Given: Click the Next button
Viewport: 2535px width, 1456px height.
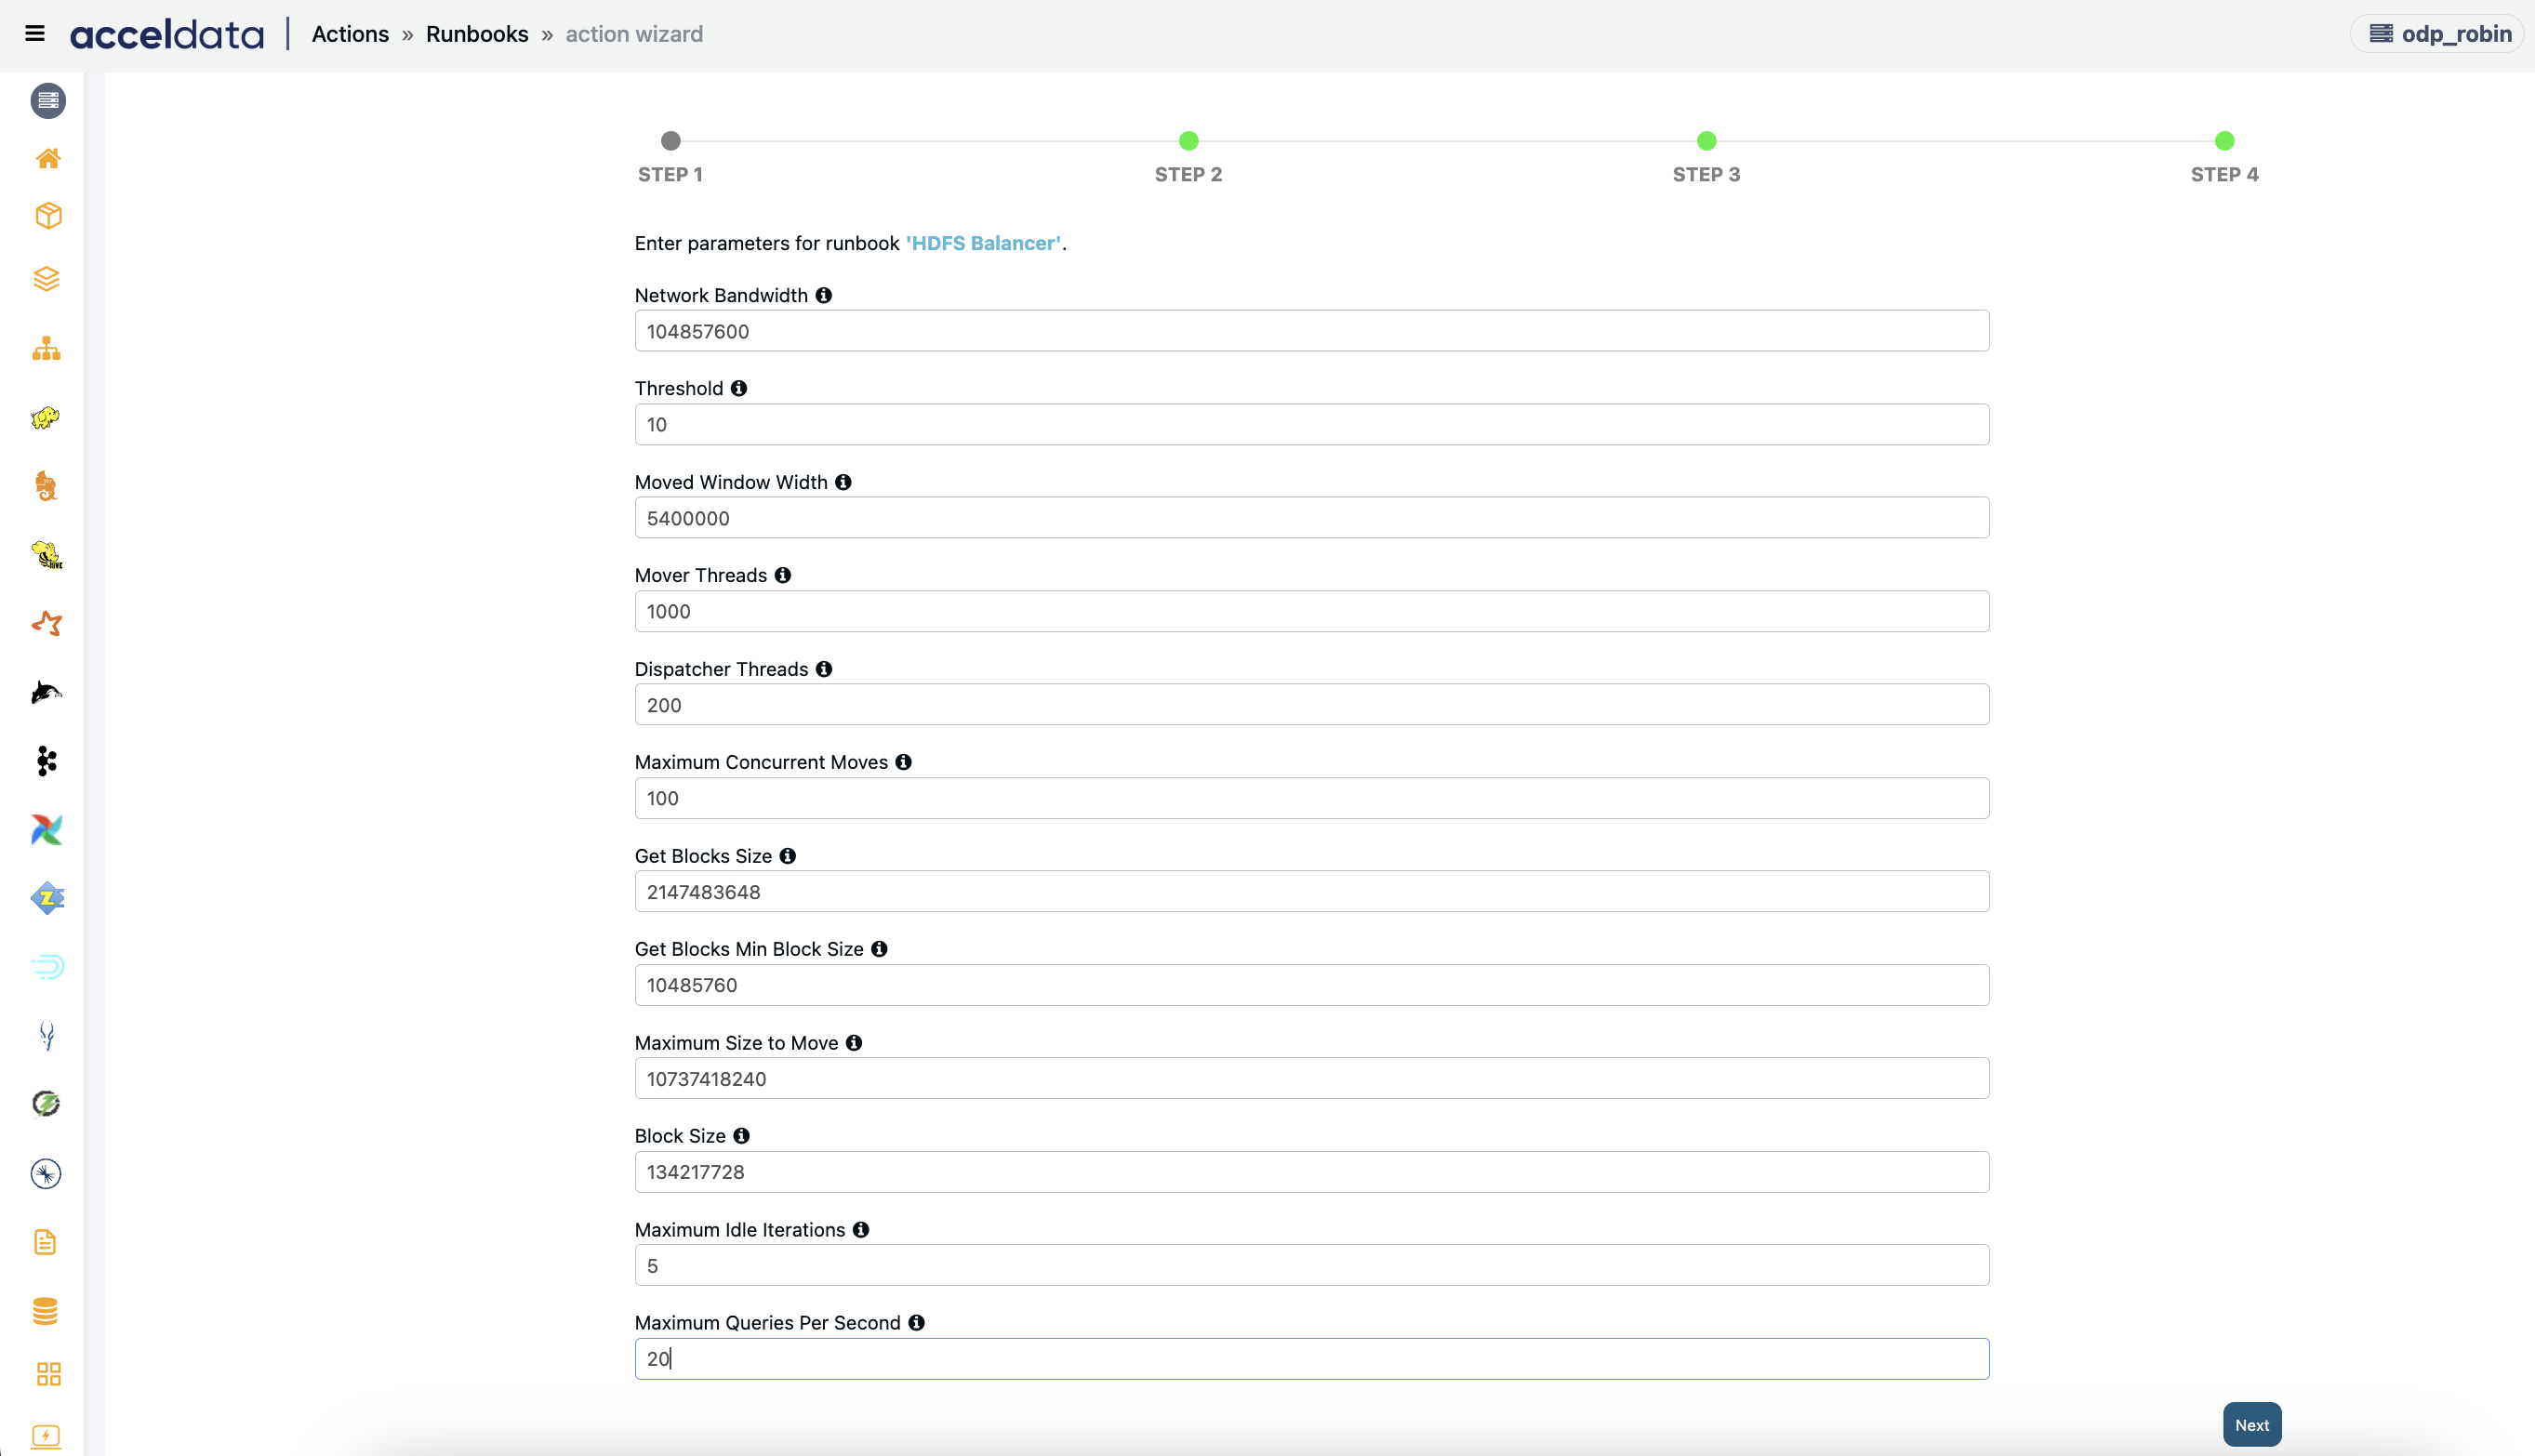Looking at the screenshot, I should 2252,1425.
